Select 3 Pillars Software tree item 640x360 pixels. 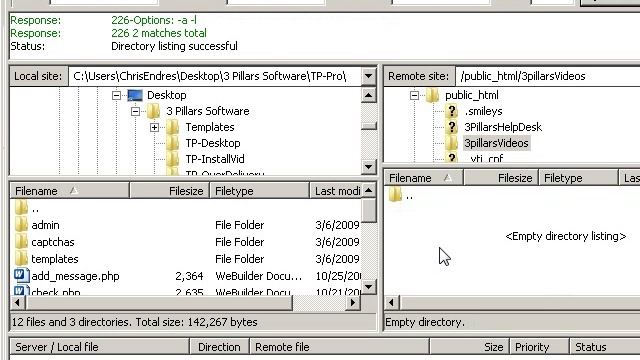(x=207, y=111)
